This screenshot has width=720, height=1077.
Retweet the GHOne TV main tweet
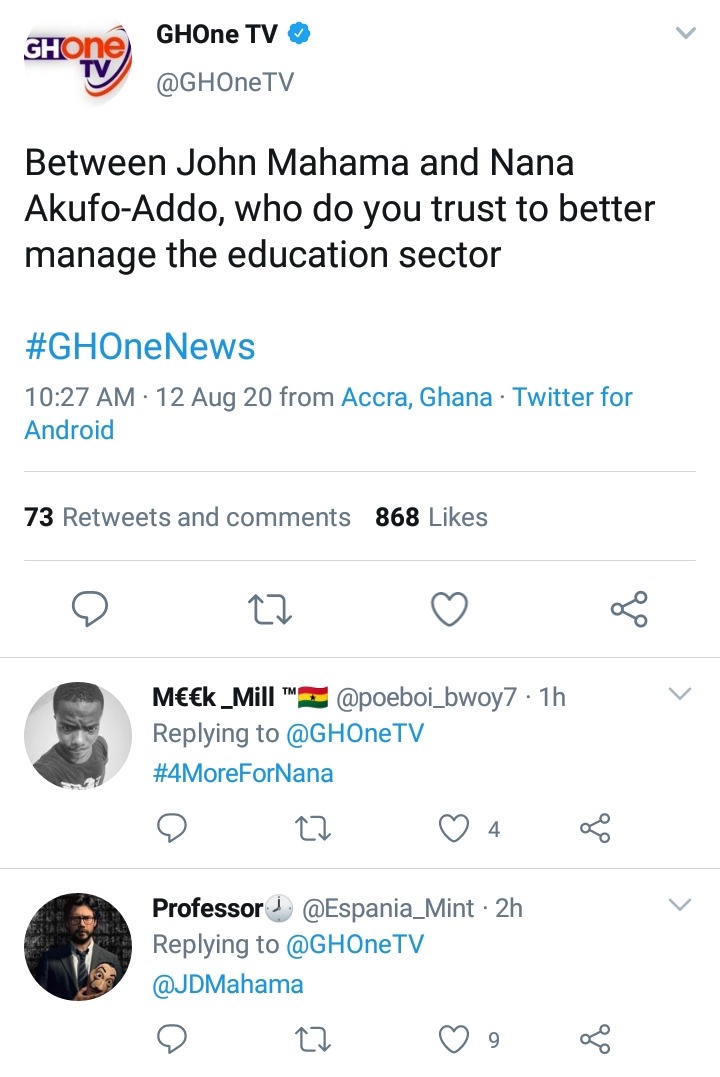pyautogui.click(x=270, y=608)
